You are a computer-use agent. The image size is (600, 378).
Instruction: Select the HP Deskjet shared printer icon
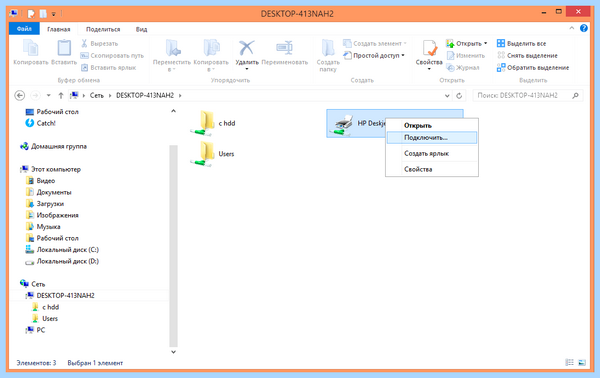pos(343,124)
